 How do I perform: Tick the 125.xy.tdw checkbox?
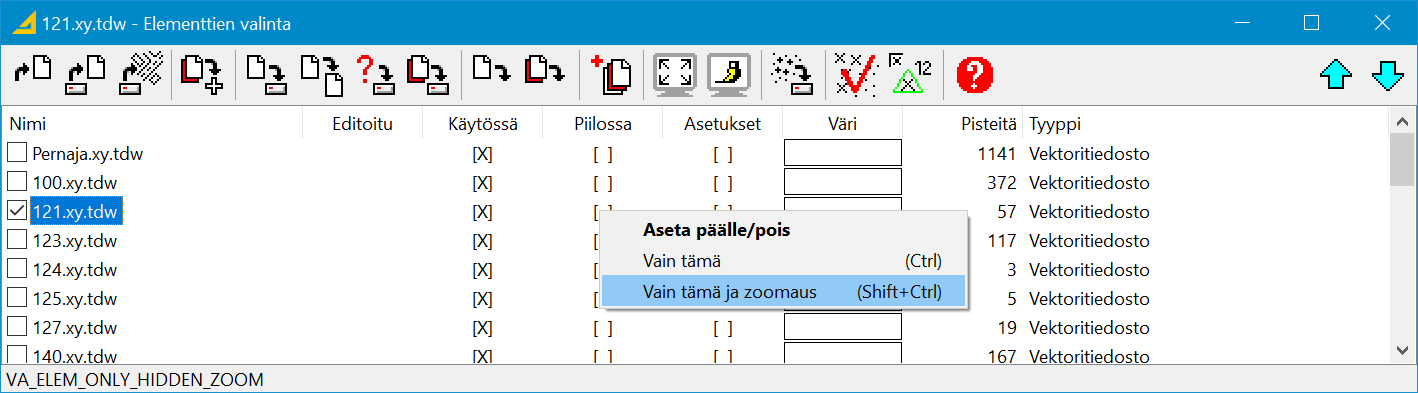17,299
